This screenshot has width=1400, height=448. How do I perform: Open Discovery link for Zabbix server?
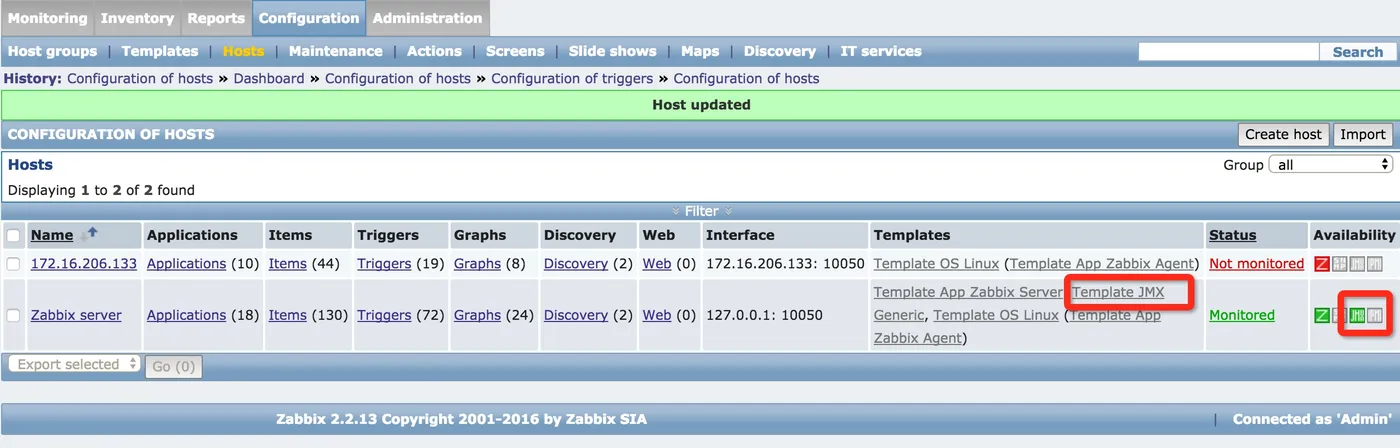click(576, 315)
